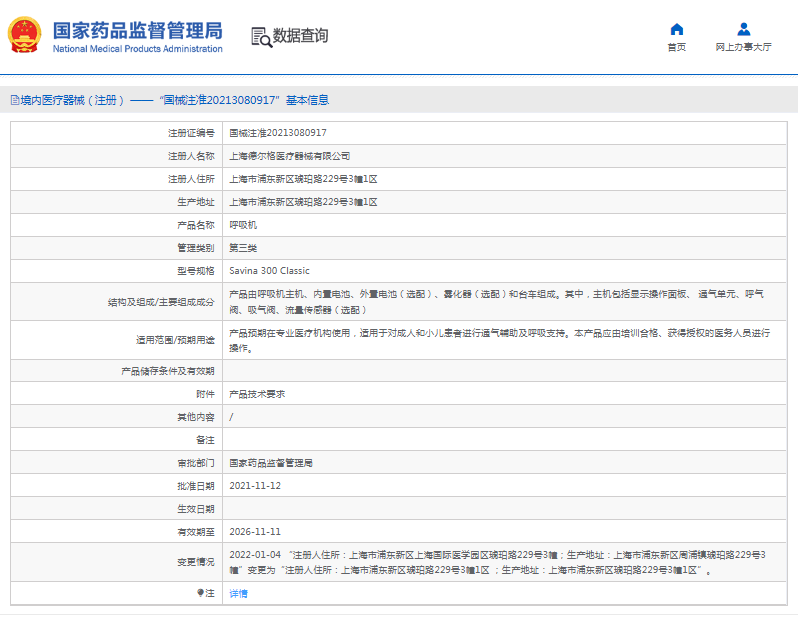Click the 生效日期 field label

click(196, 509)
